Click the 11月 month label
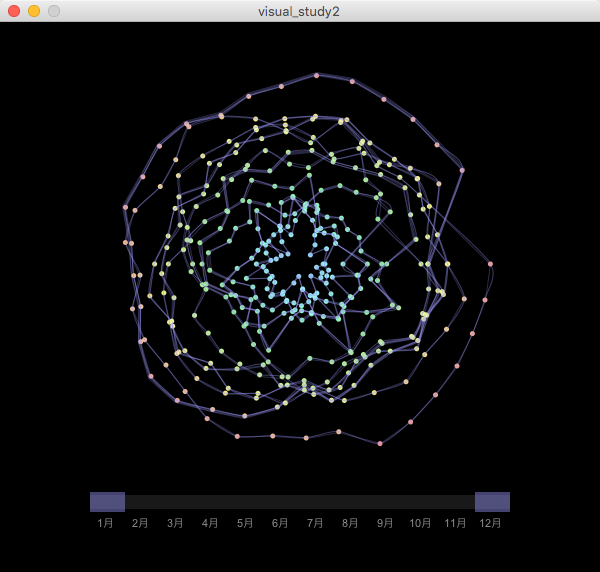Viewport: 600px width, 572px height. 455,523
